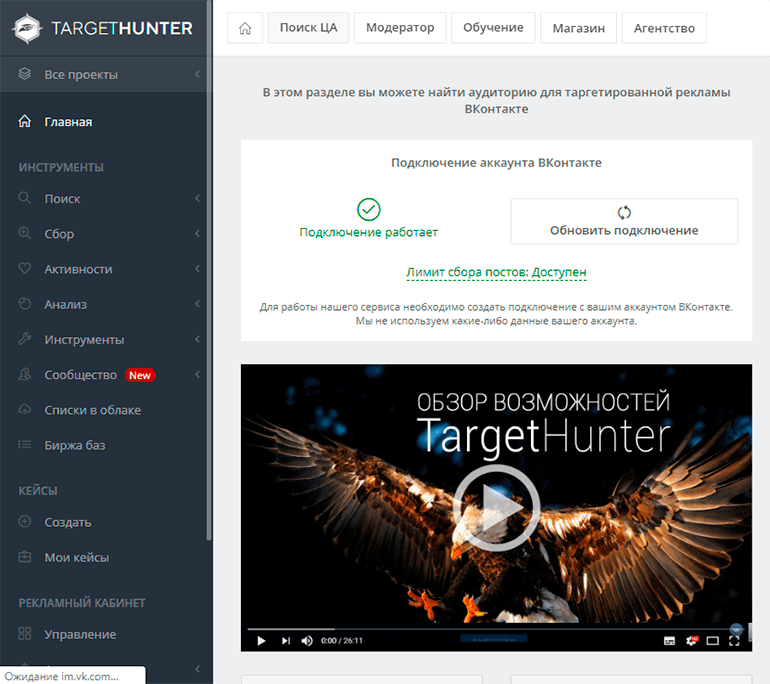Open the Поиск ЦА tab
770x684 pixels.
[308, 28]
